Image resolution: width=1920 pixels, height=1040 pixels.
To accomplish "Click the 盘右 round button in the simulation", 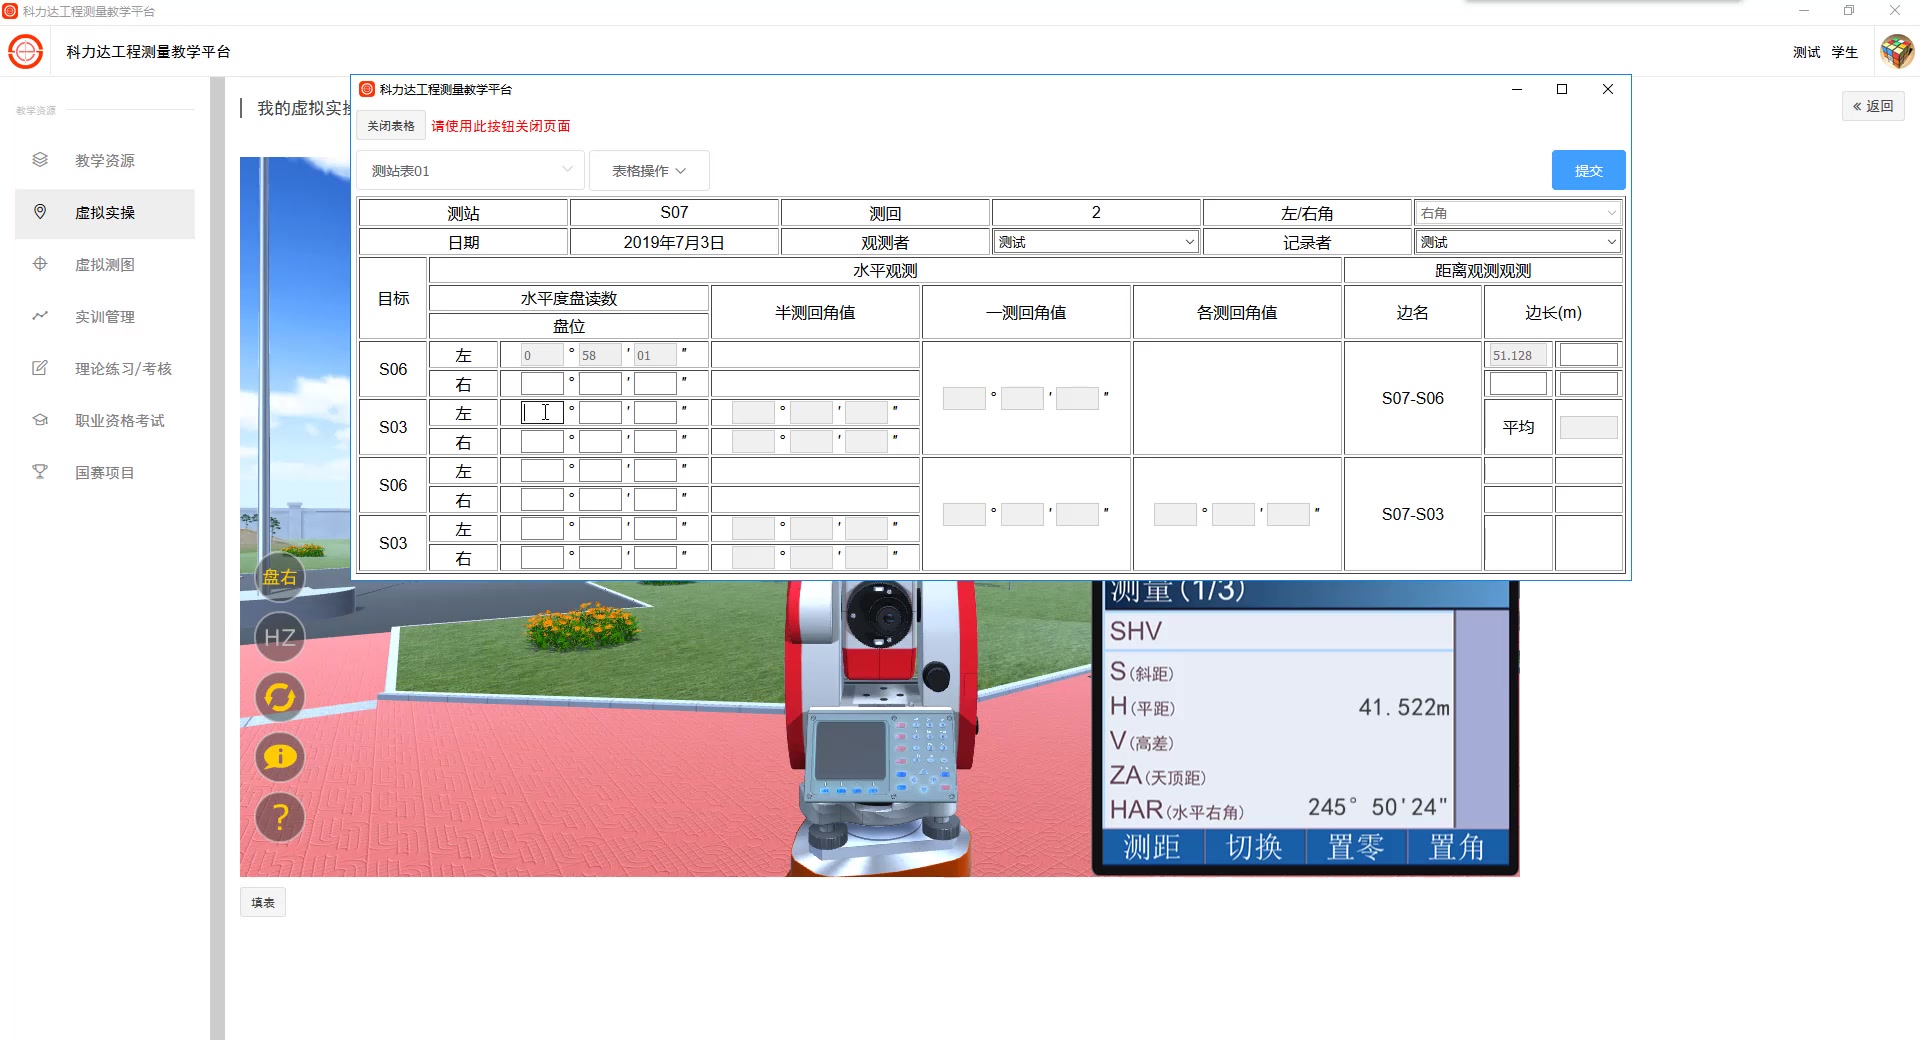I will [x=280, y=577].
